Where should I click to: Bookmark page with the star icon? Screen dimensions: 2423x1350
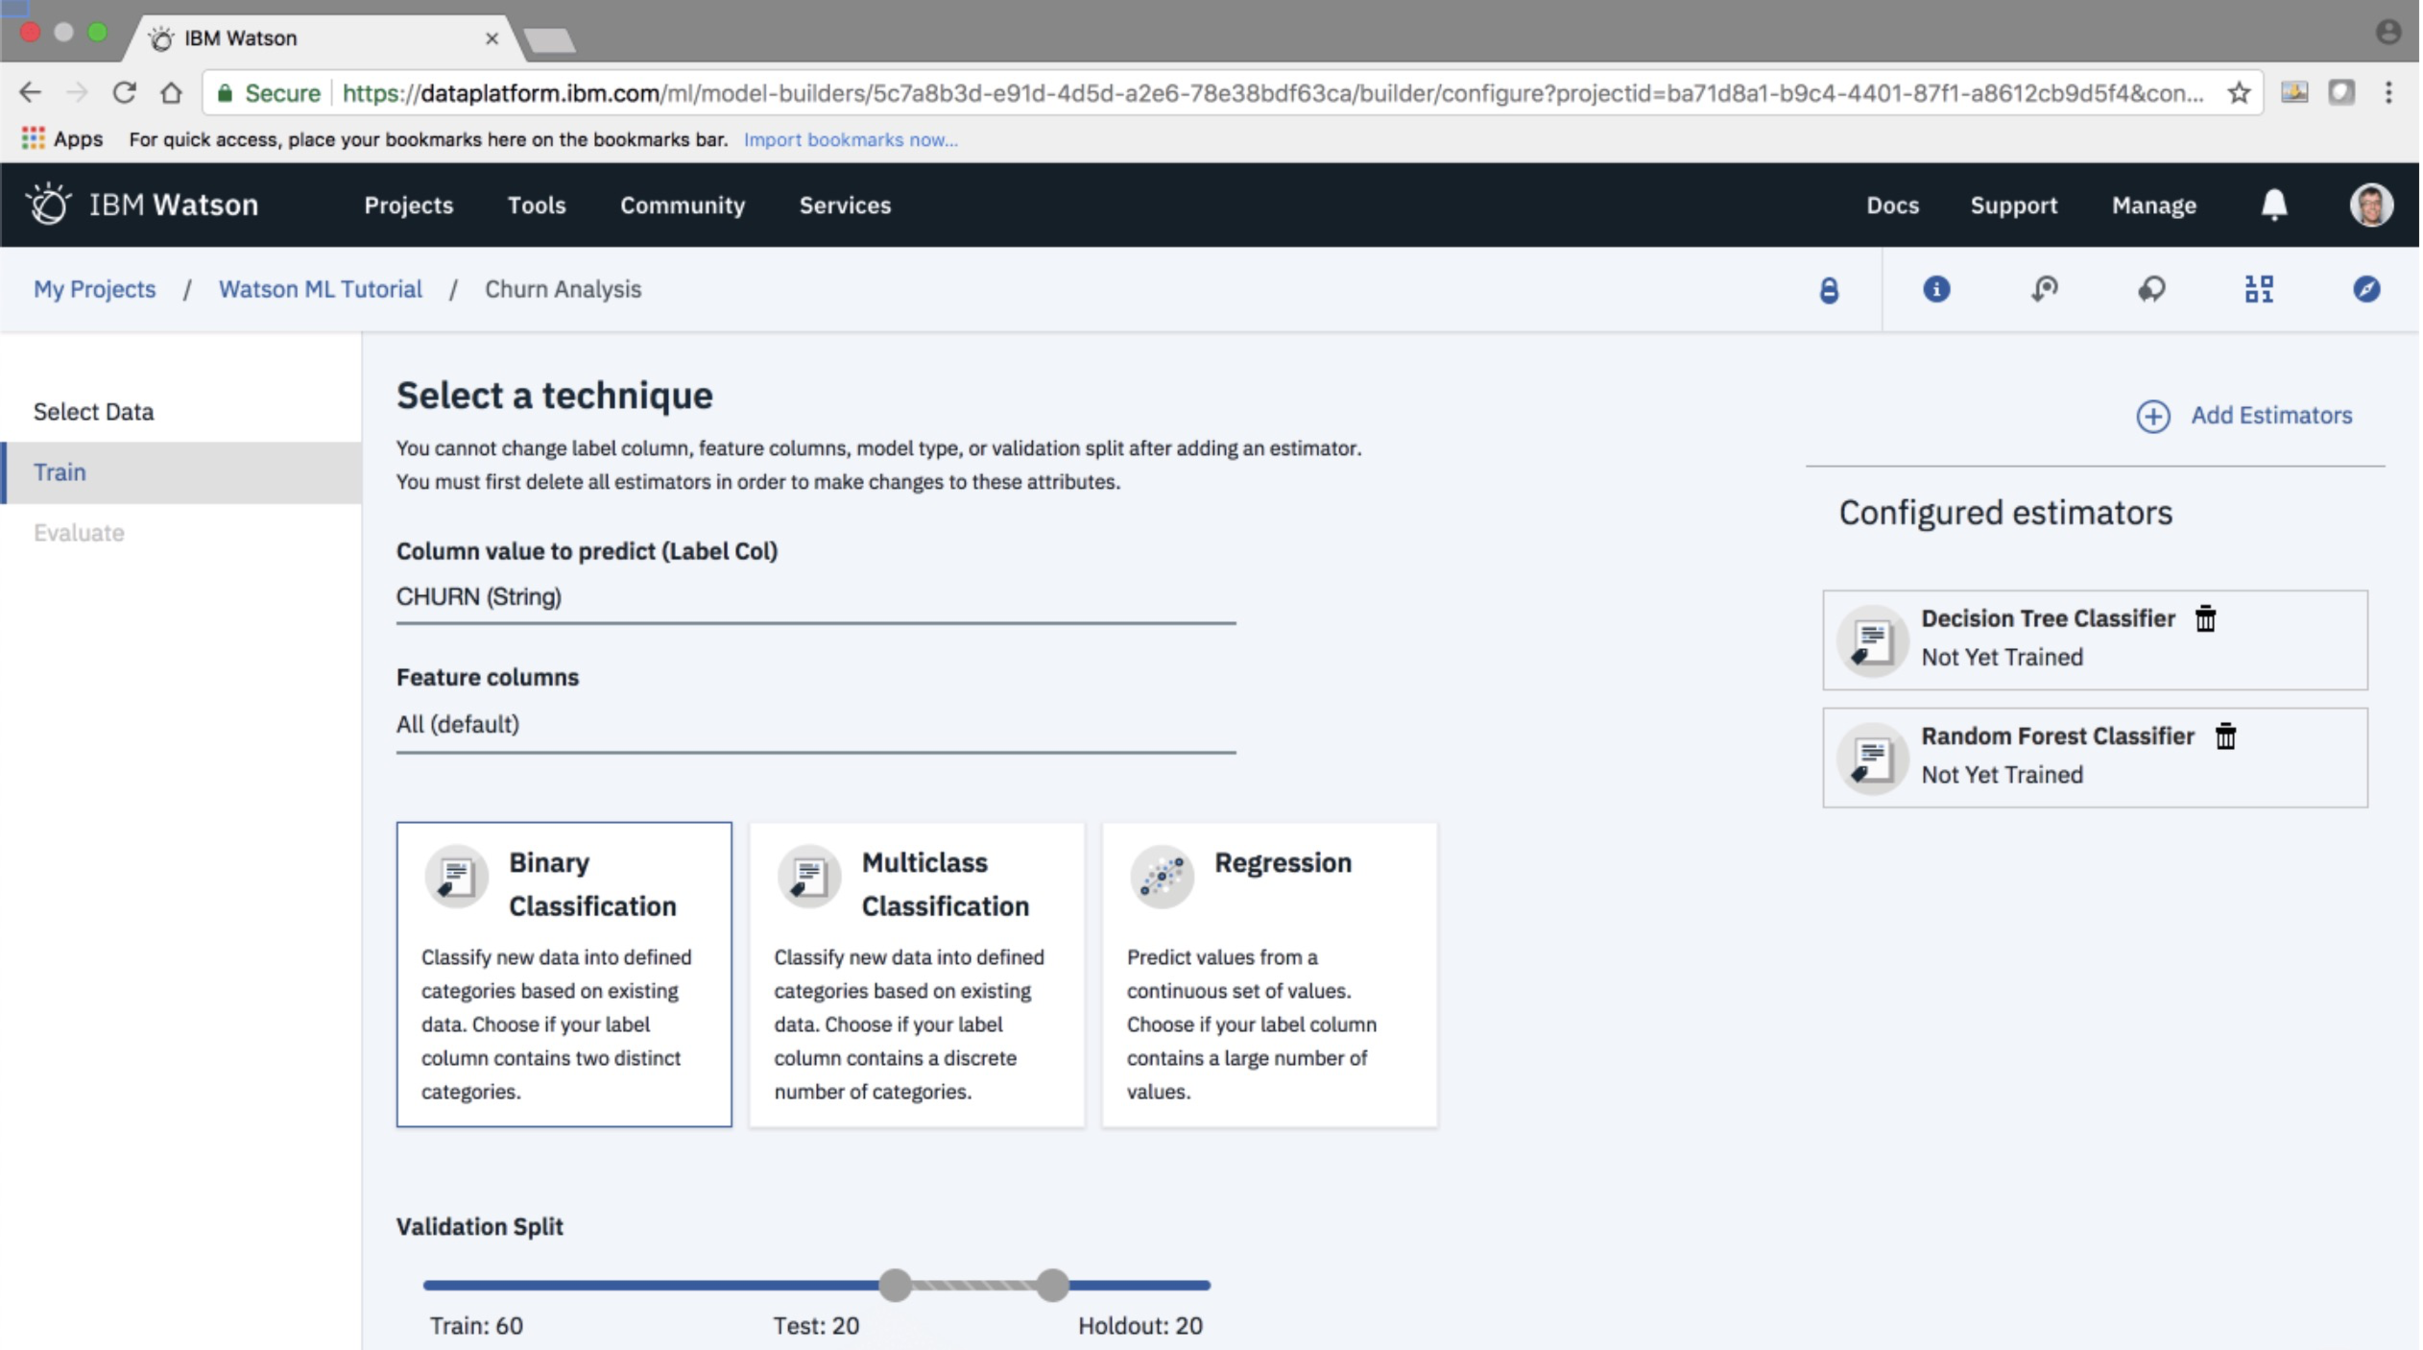coord(2238,93)
